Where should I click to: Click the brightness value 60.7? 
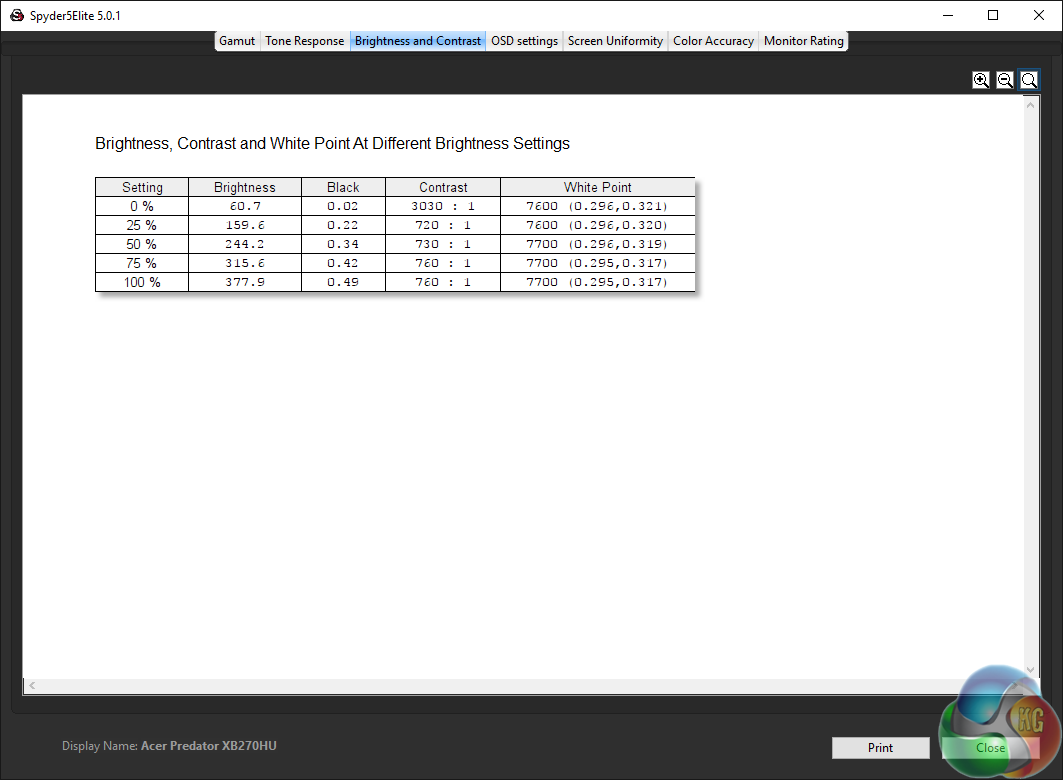[x=245, y=206]
